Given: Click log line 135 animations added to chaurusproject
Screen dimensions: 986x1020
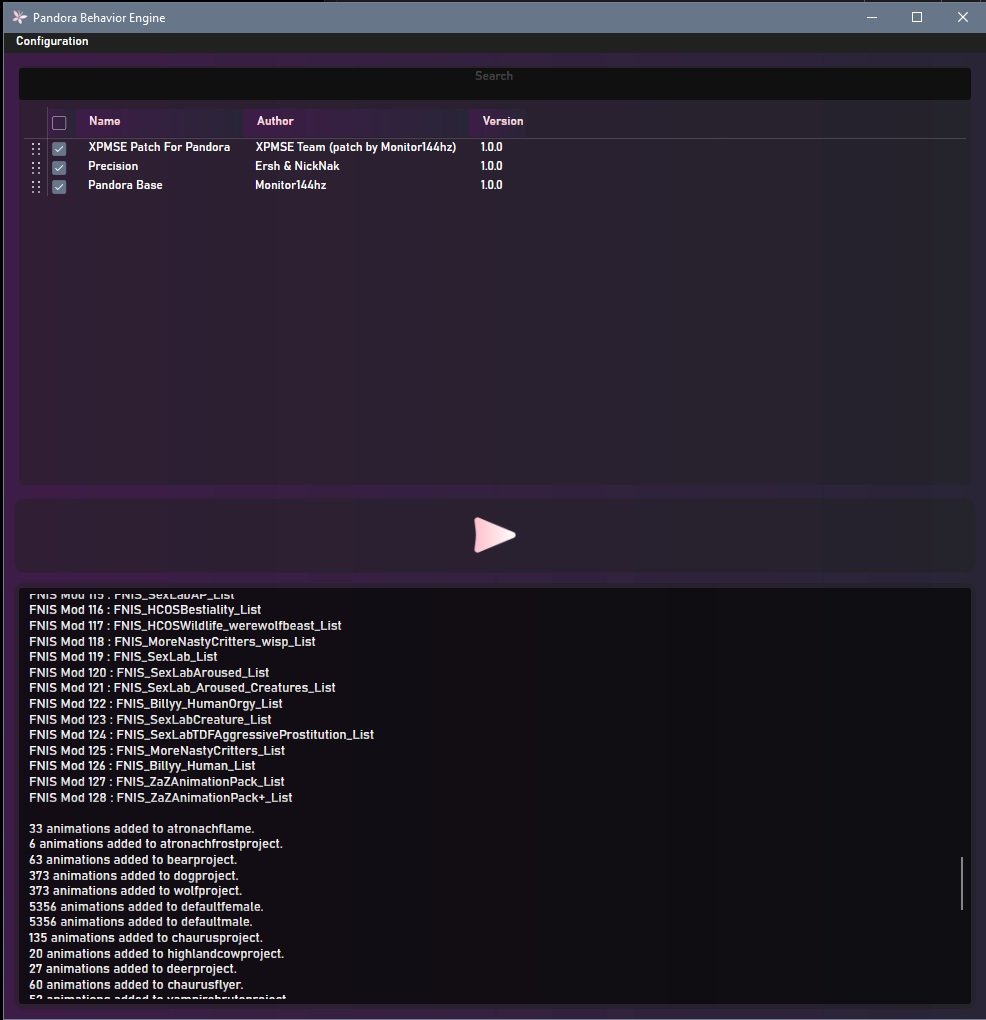Looking at the screenshot, I should [x=146, y=937].
